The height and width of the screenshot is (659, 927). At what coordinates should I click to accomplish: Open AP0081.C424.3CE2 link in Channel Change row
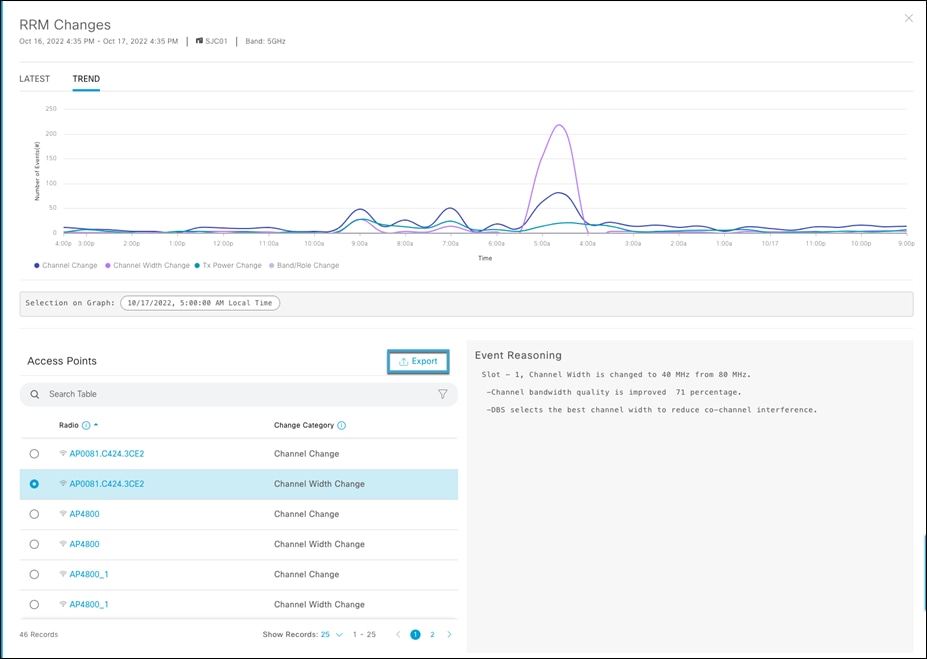(106, 454)
